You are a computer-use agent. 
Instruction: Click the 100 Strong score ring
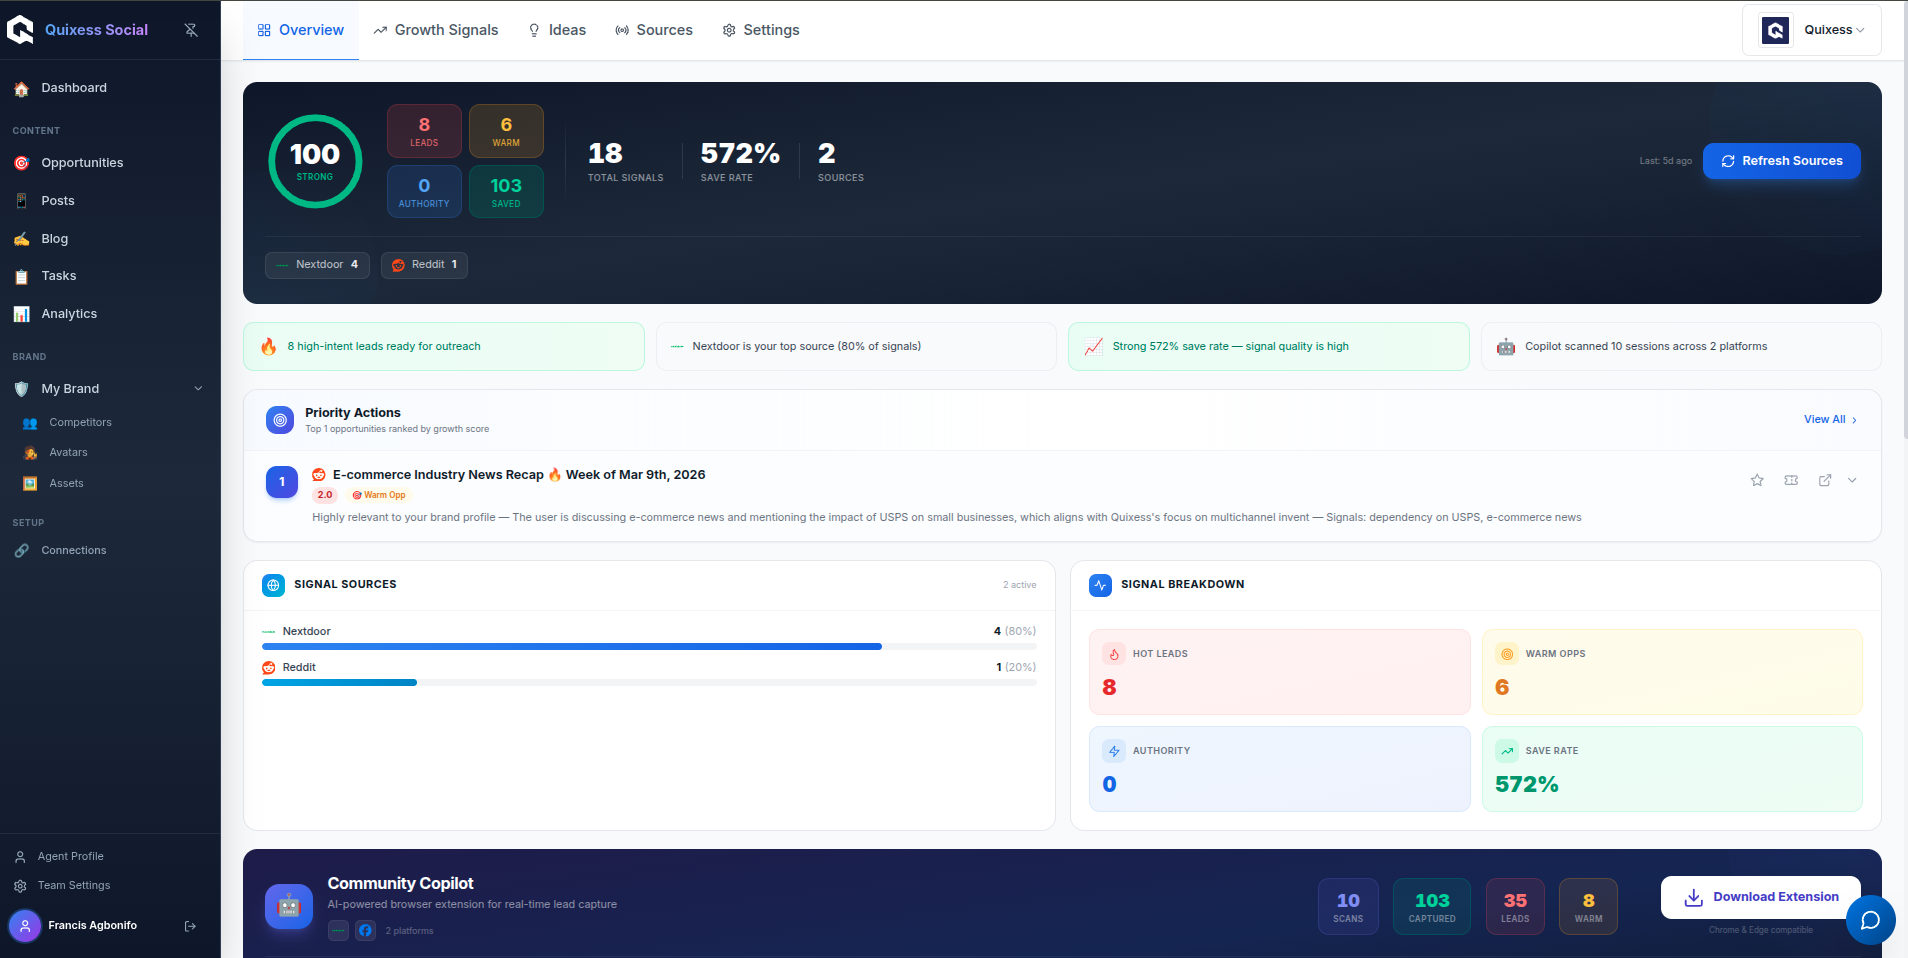pos(315,161)
